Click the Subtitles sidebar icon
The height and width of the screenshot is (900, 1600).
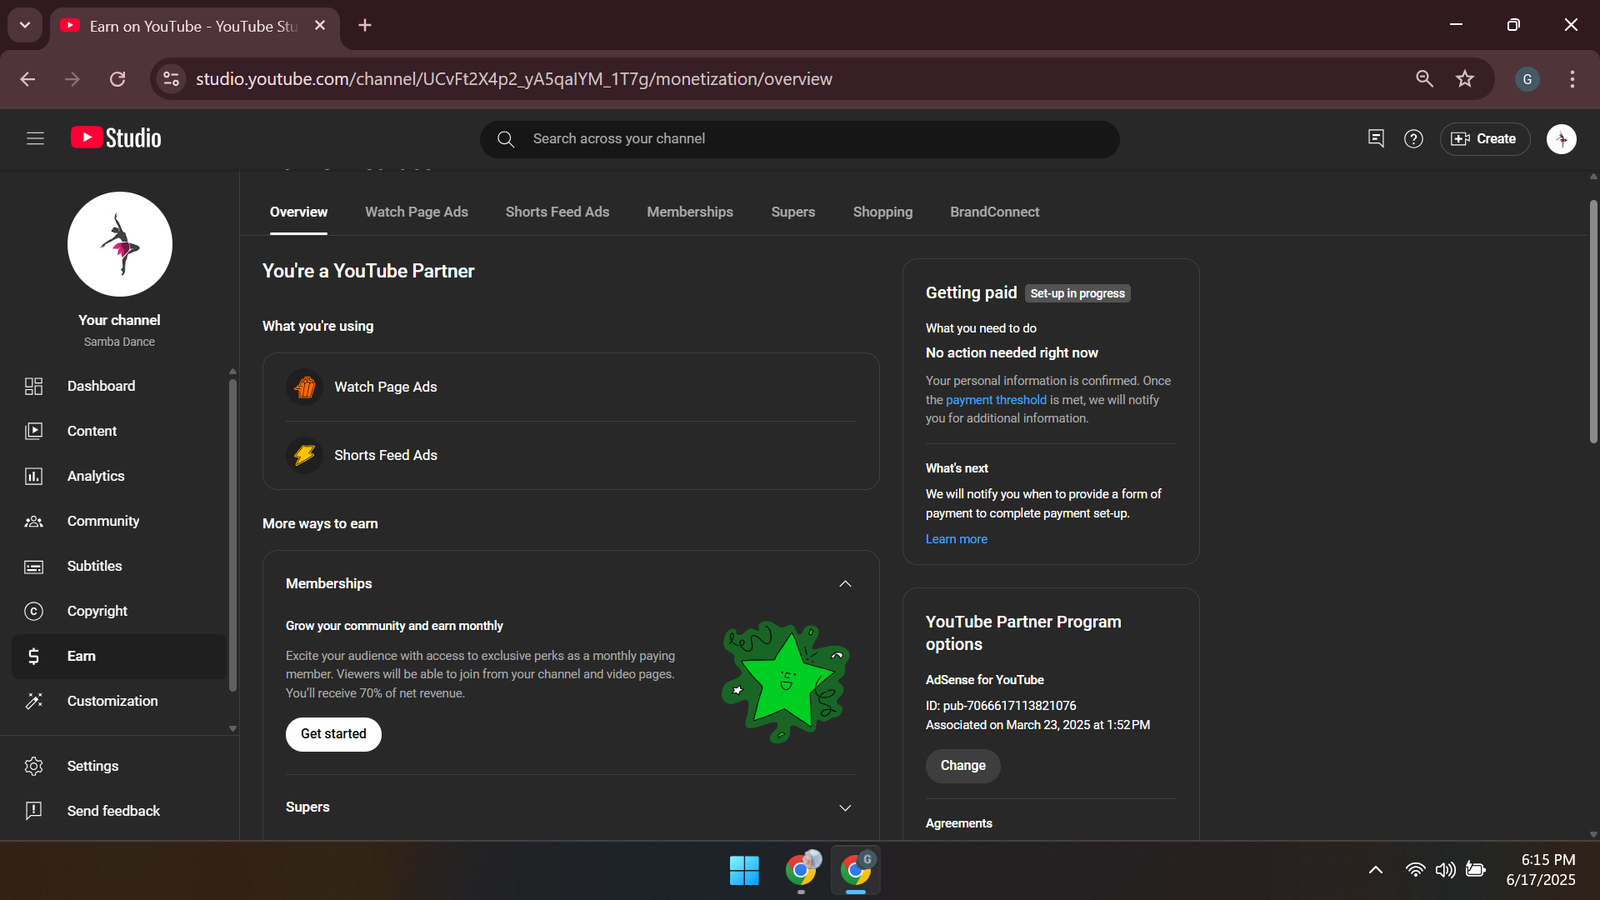(34, 566)
